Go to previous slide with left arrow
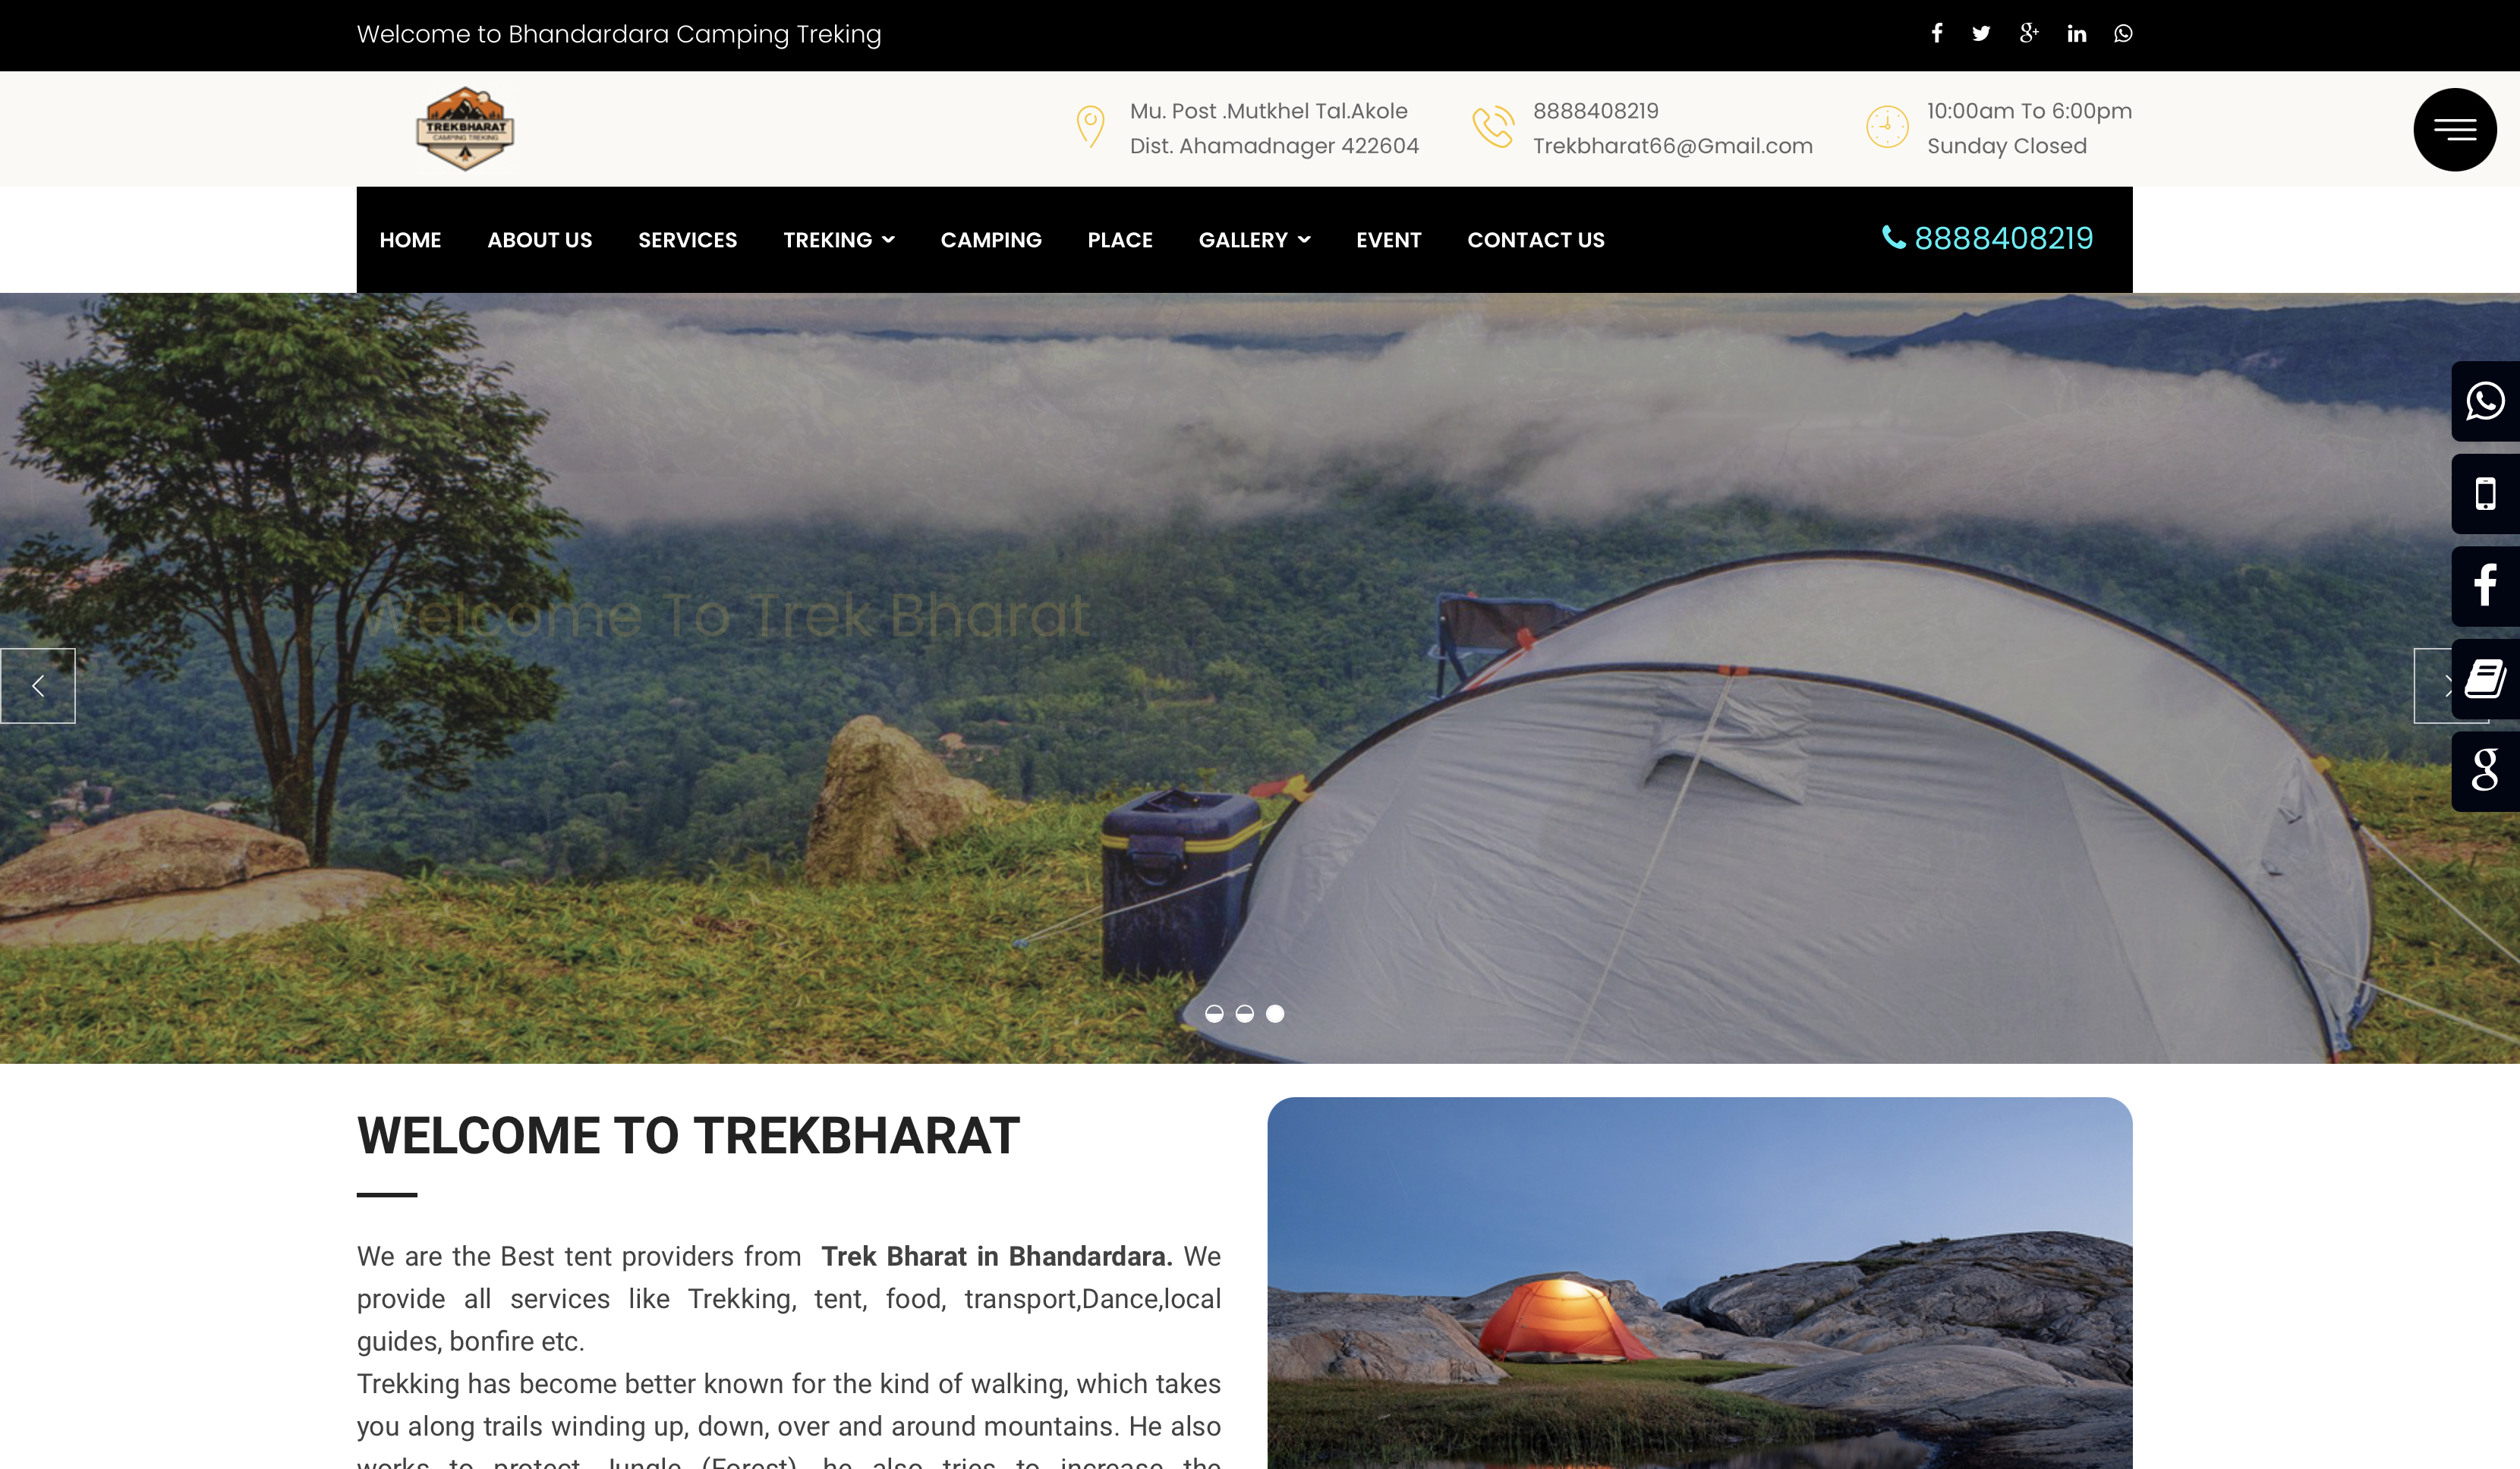This screenshot has width=2520, height=1469. coord(38,685)
